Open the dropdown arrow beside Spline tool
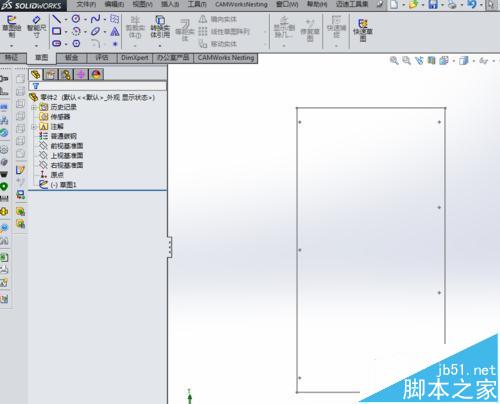The height and width of the screenshot is (404, 500). point(105,20)
